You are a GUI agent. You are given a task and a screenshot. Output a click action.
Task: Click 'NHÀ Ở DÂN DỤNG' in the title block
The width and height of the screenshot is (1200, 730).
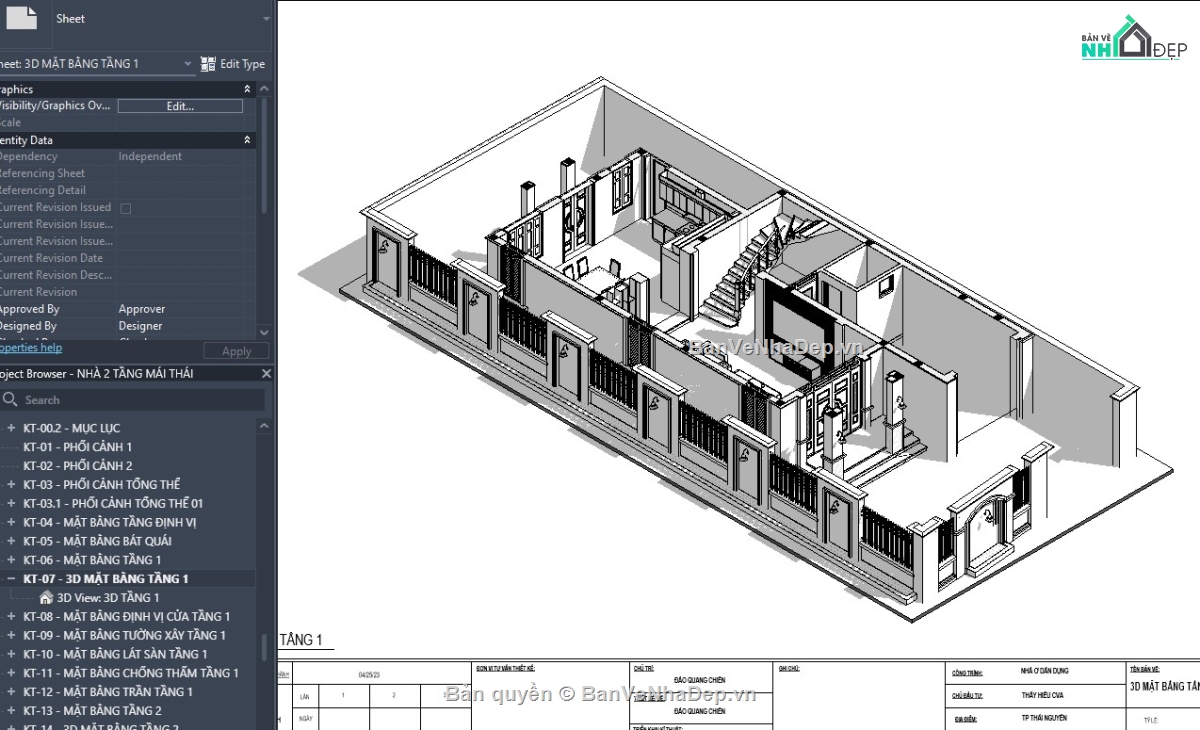tap(1042, 671)
